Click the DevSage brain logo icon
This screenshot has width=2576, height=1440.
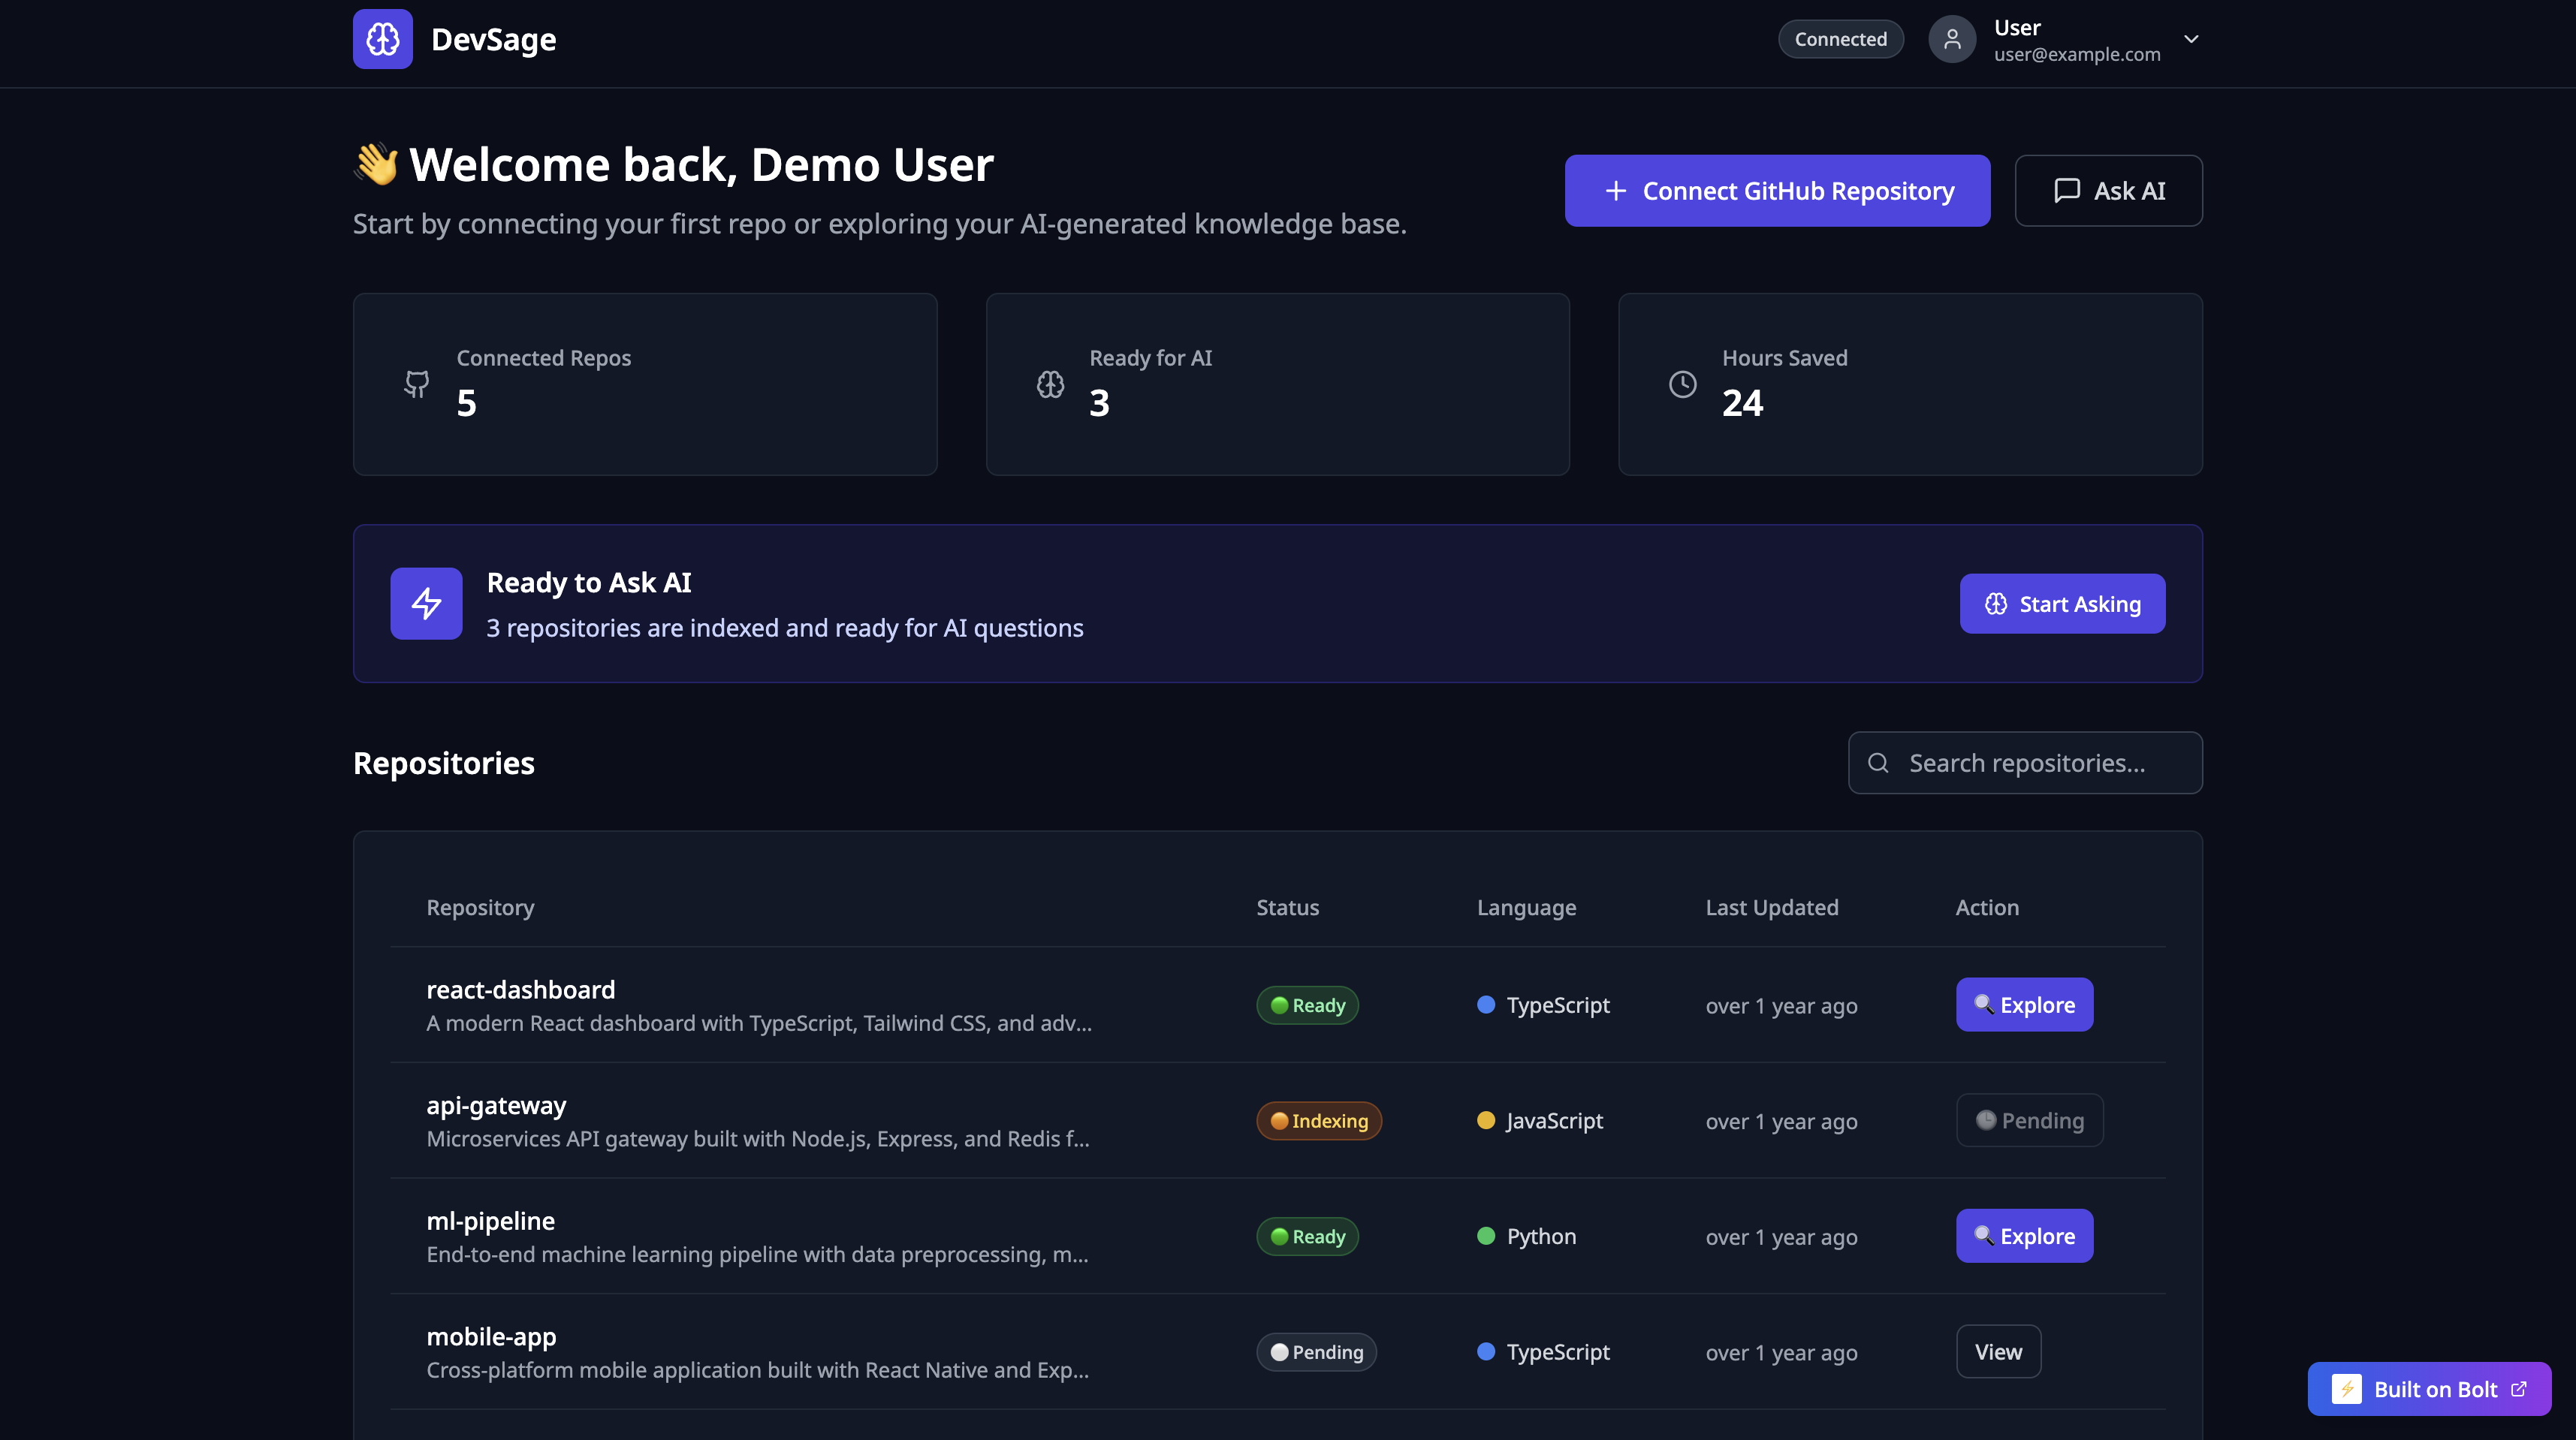(382, 39)
